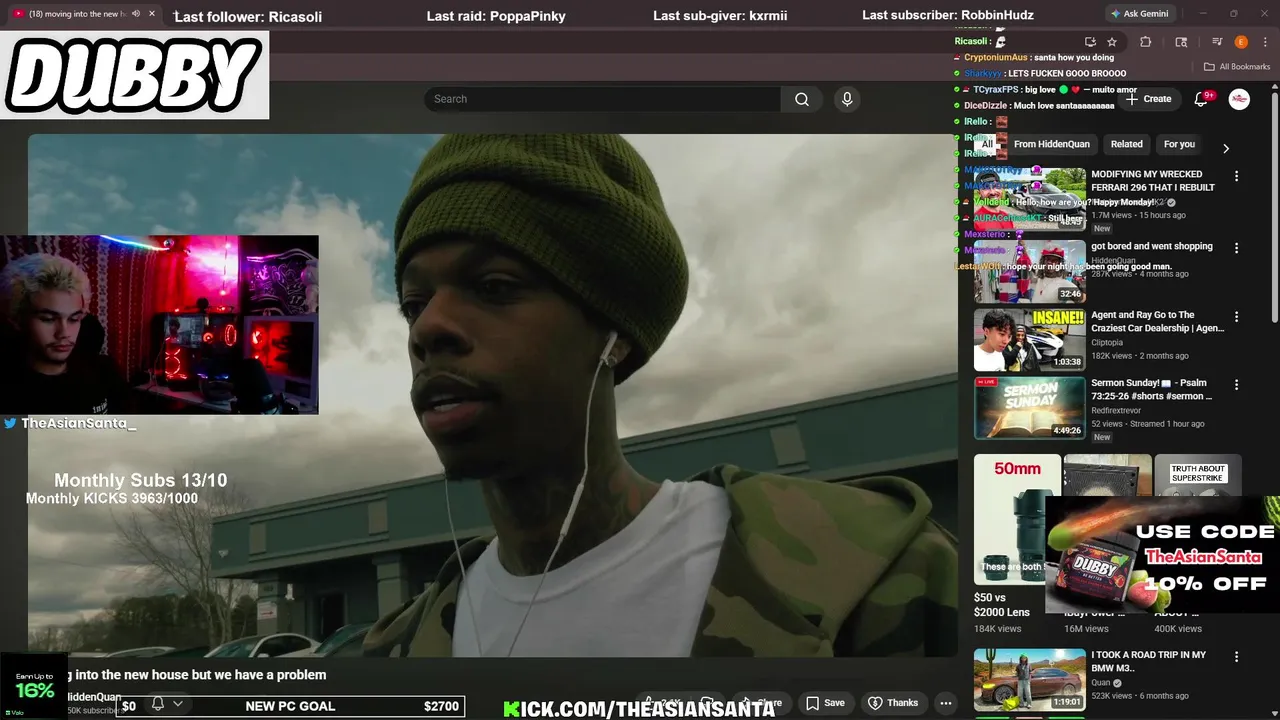Open 'MODIFYING MY WRECKED FERRARI 296' video title
This screenshot has height=720, width=1280.
[1153, 181]
